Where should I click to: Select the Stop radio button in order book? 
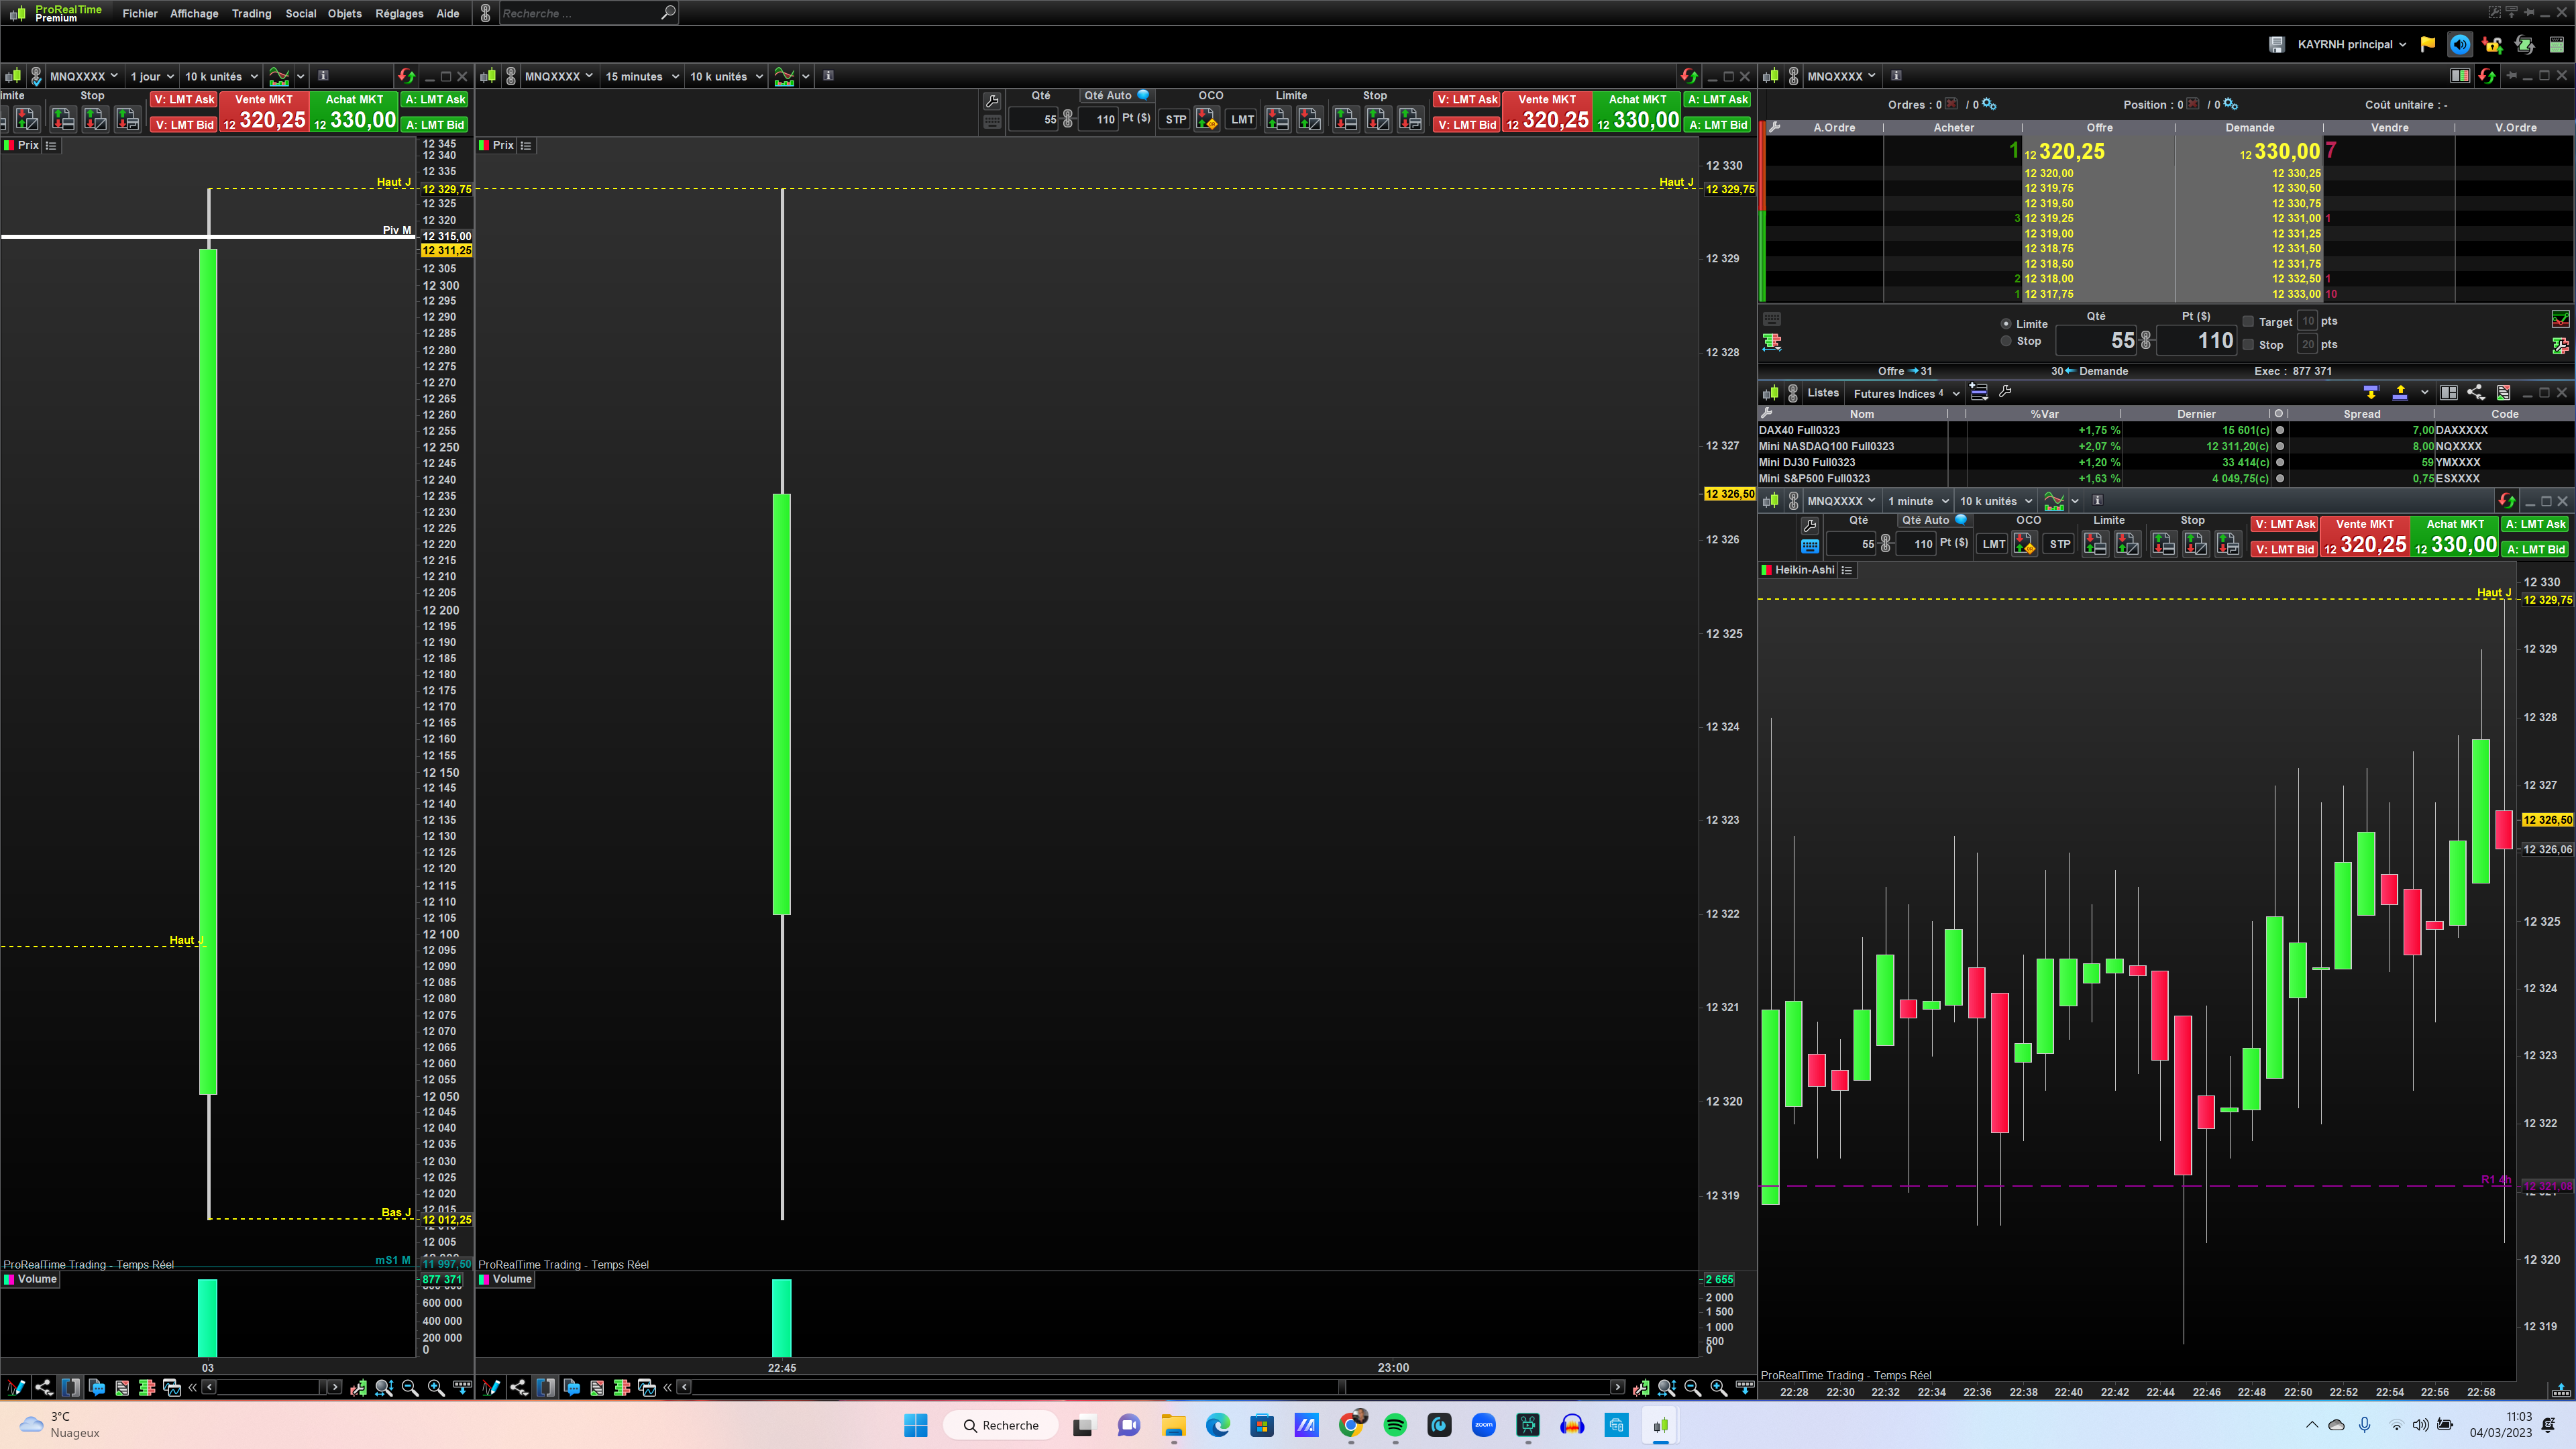[x=2005, y=341]
